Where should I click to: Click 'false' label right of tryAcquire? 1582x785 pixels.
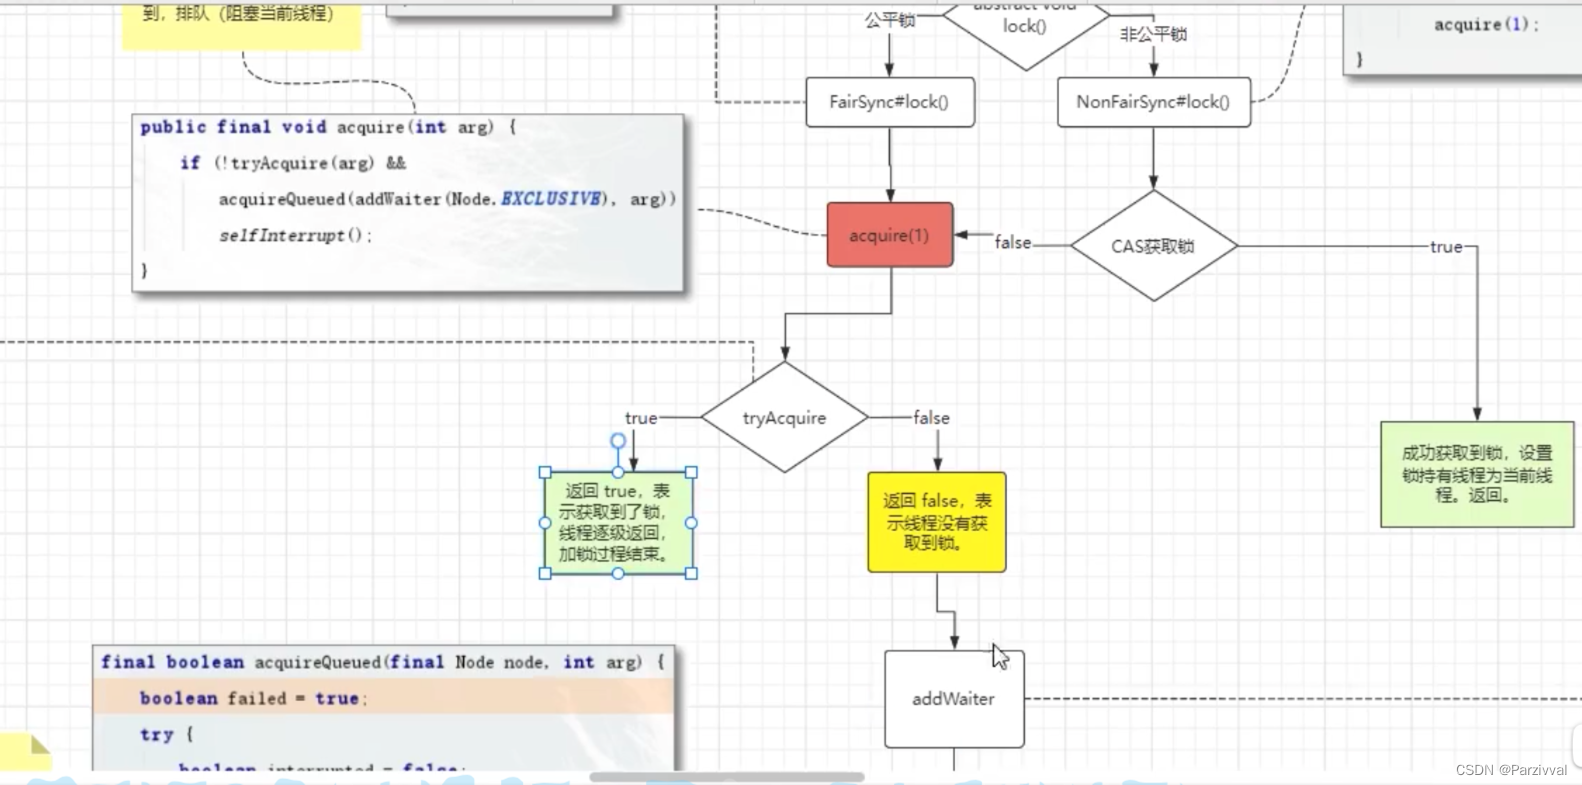[931, 418]
